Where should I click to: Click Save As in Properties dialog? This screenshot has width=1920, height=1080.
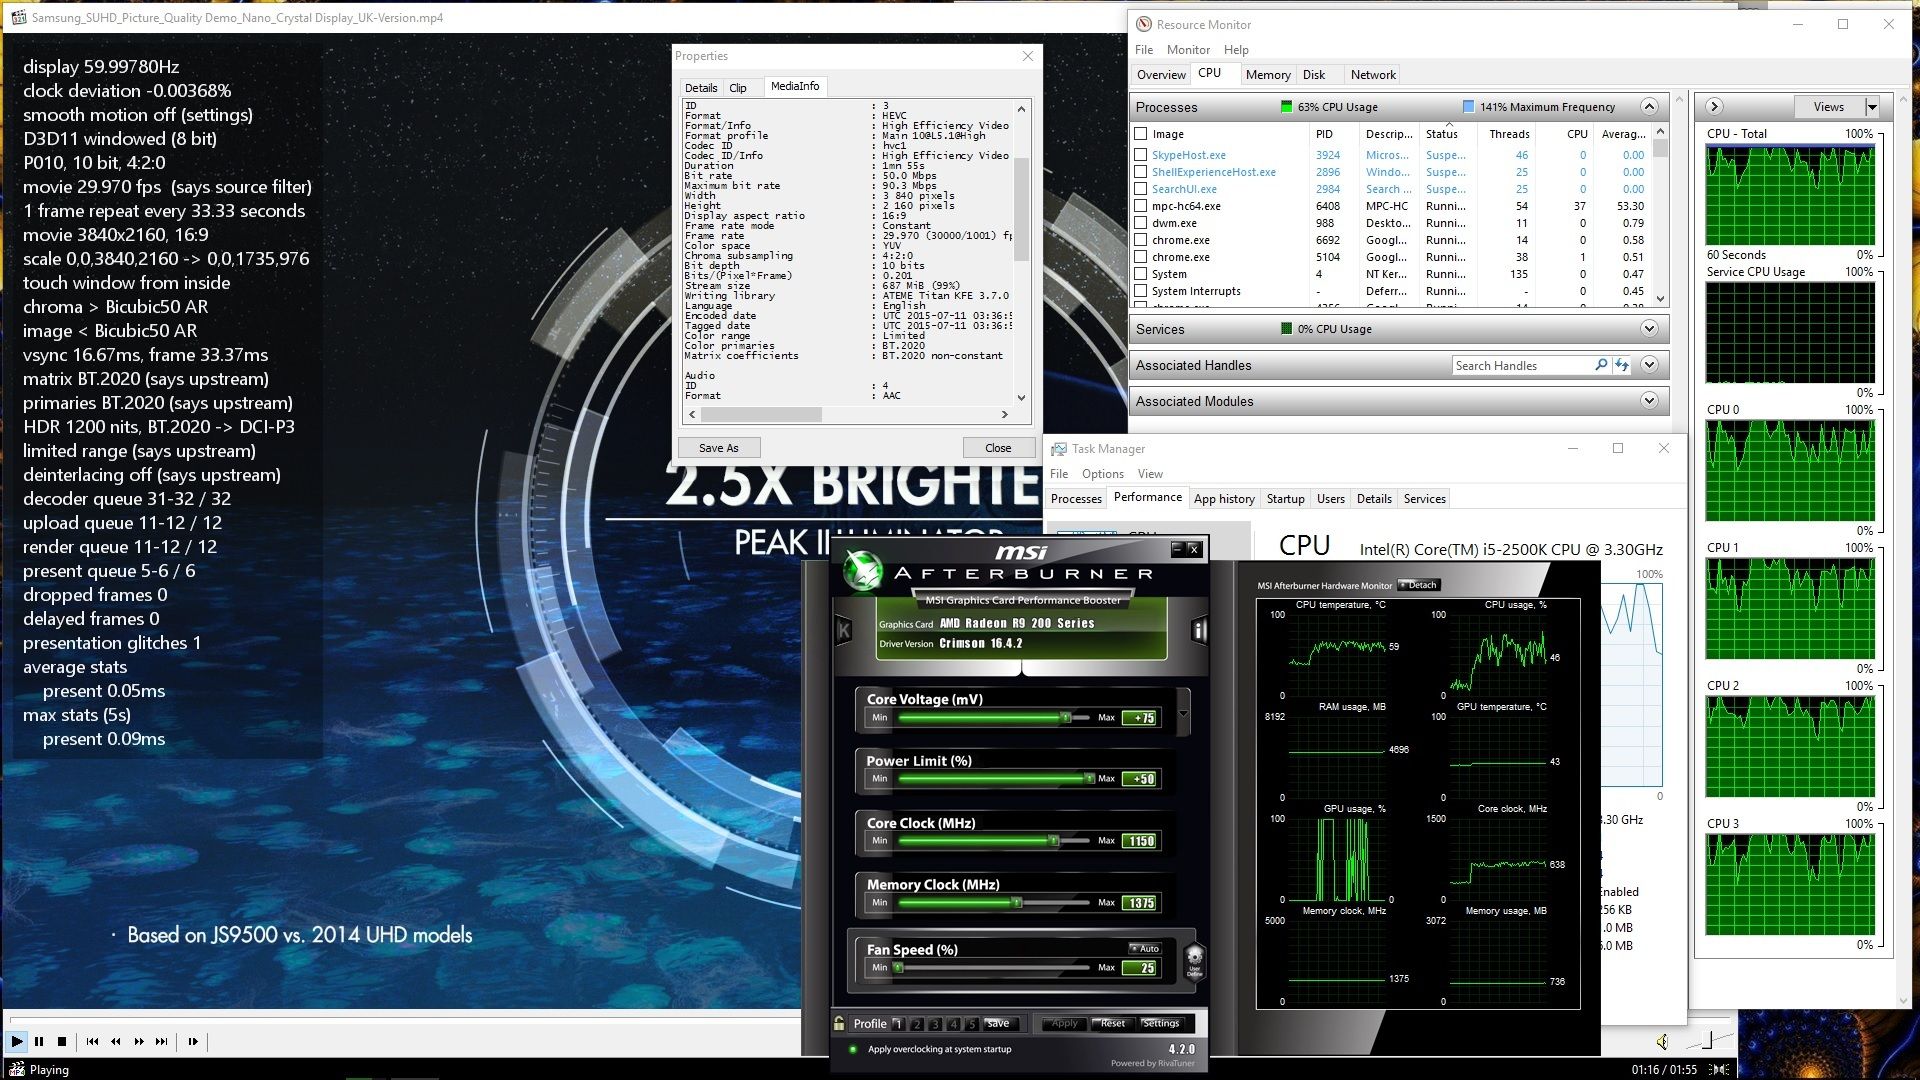(x=718, y=448)
